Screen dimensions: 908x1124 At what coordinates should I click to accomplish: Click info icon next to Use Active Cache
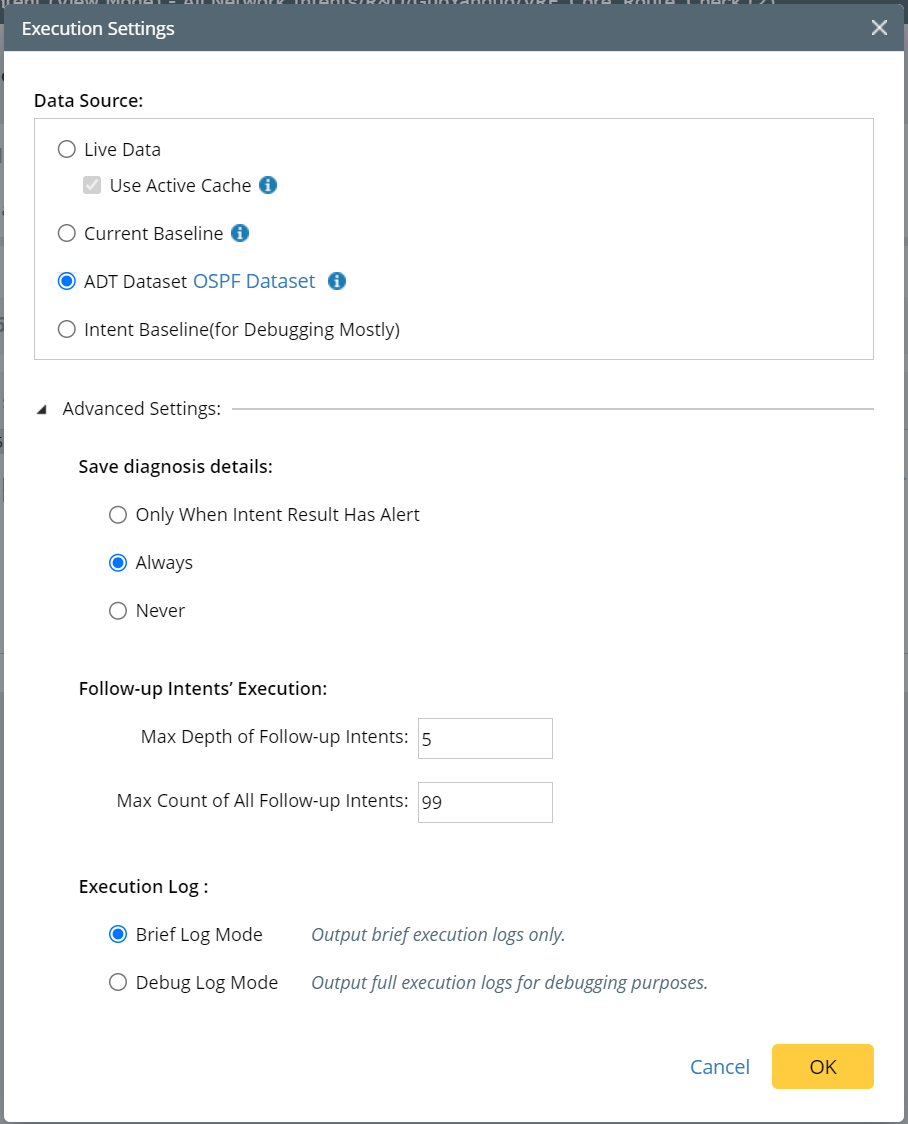(x=268, y=185)
